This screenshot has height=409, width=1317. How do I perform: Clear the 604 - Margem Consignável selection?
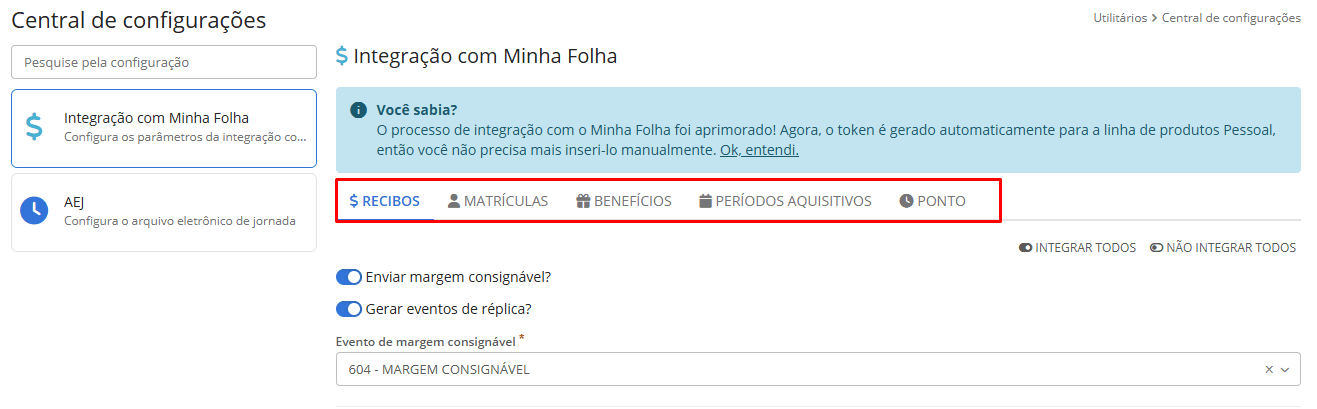tap(1269, 370)
